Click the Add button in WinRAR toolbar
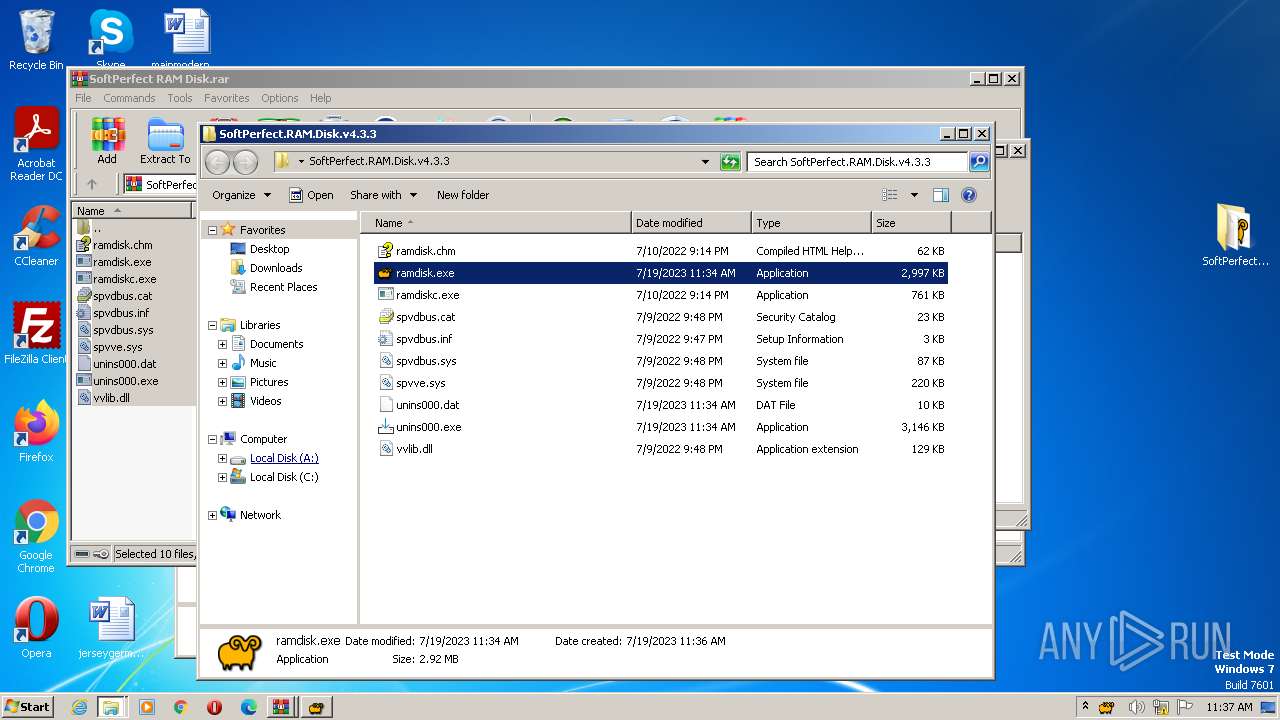This screenshot has height=720, width=1280. click(107, 141)
